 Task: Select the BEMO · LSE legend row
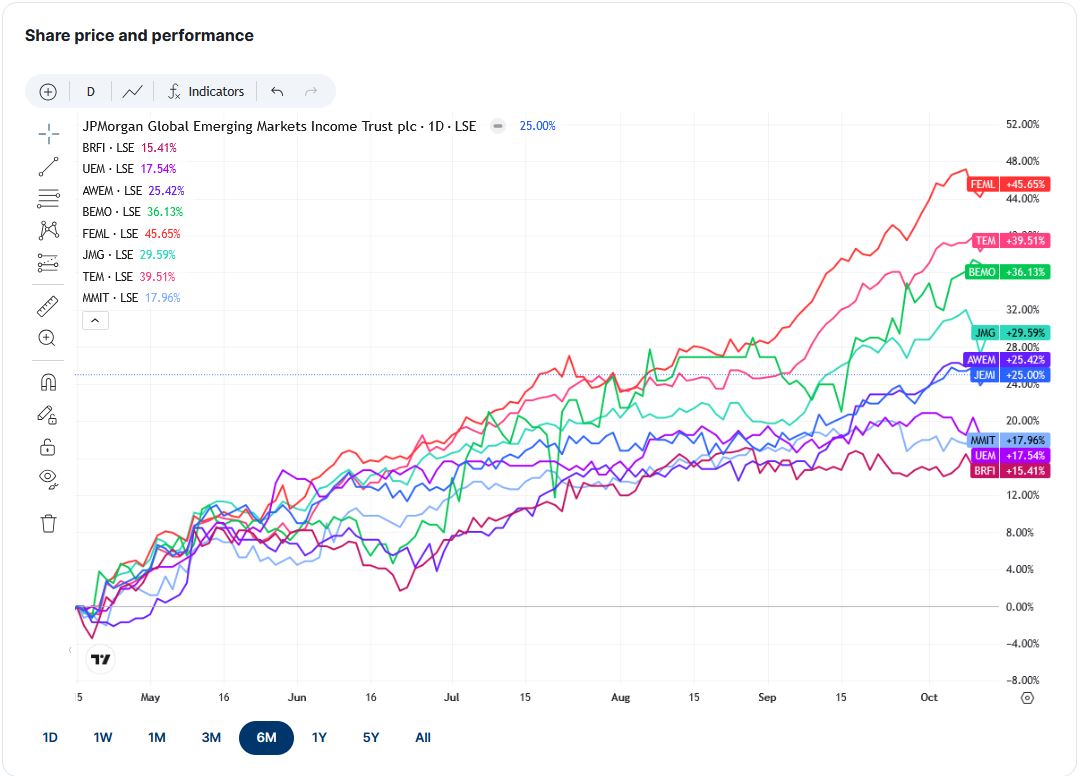(x=132, y=212)
